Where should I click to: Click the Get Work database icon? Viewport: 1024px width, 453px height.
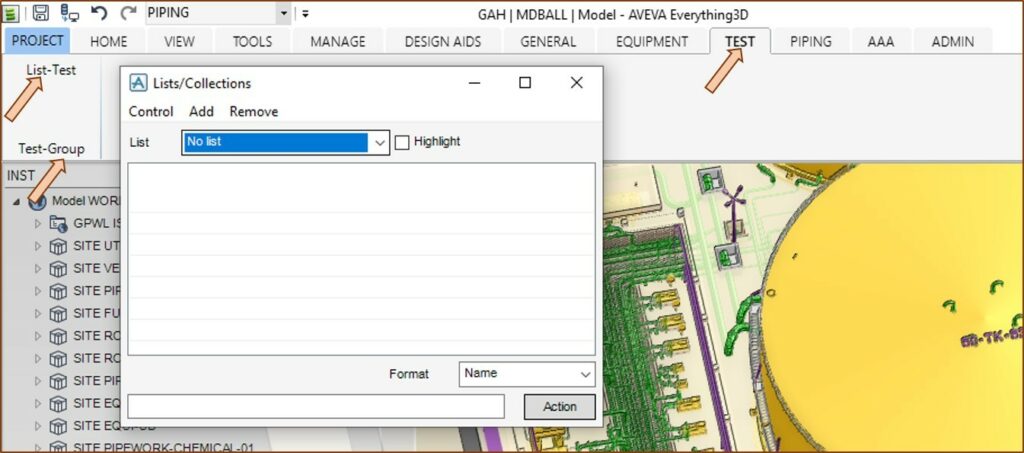[69, 12]
